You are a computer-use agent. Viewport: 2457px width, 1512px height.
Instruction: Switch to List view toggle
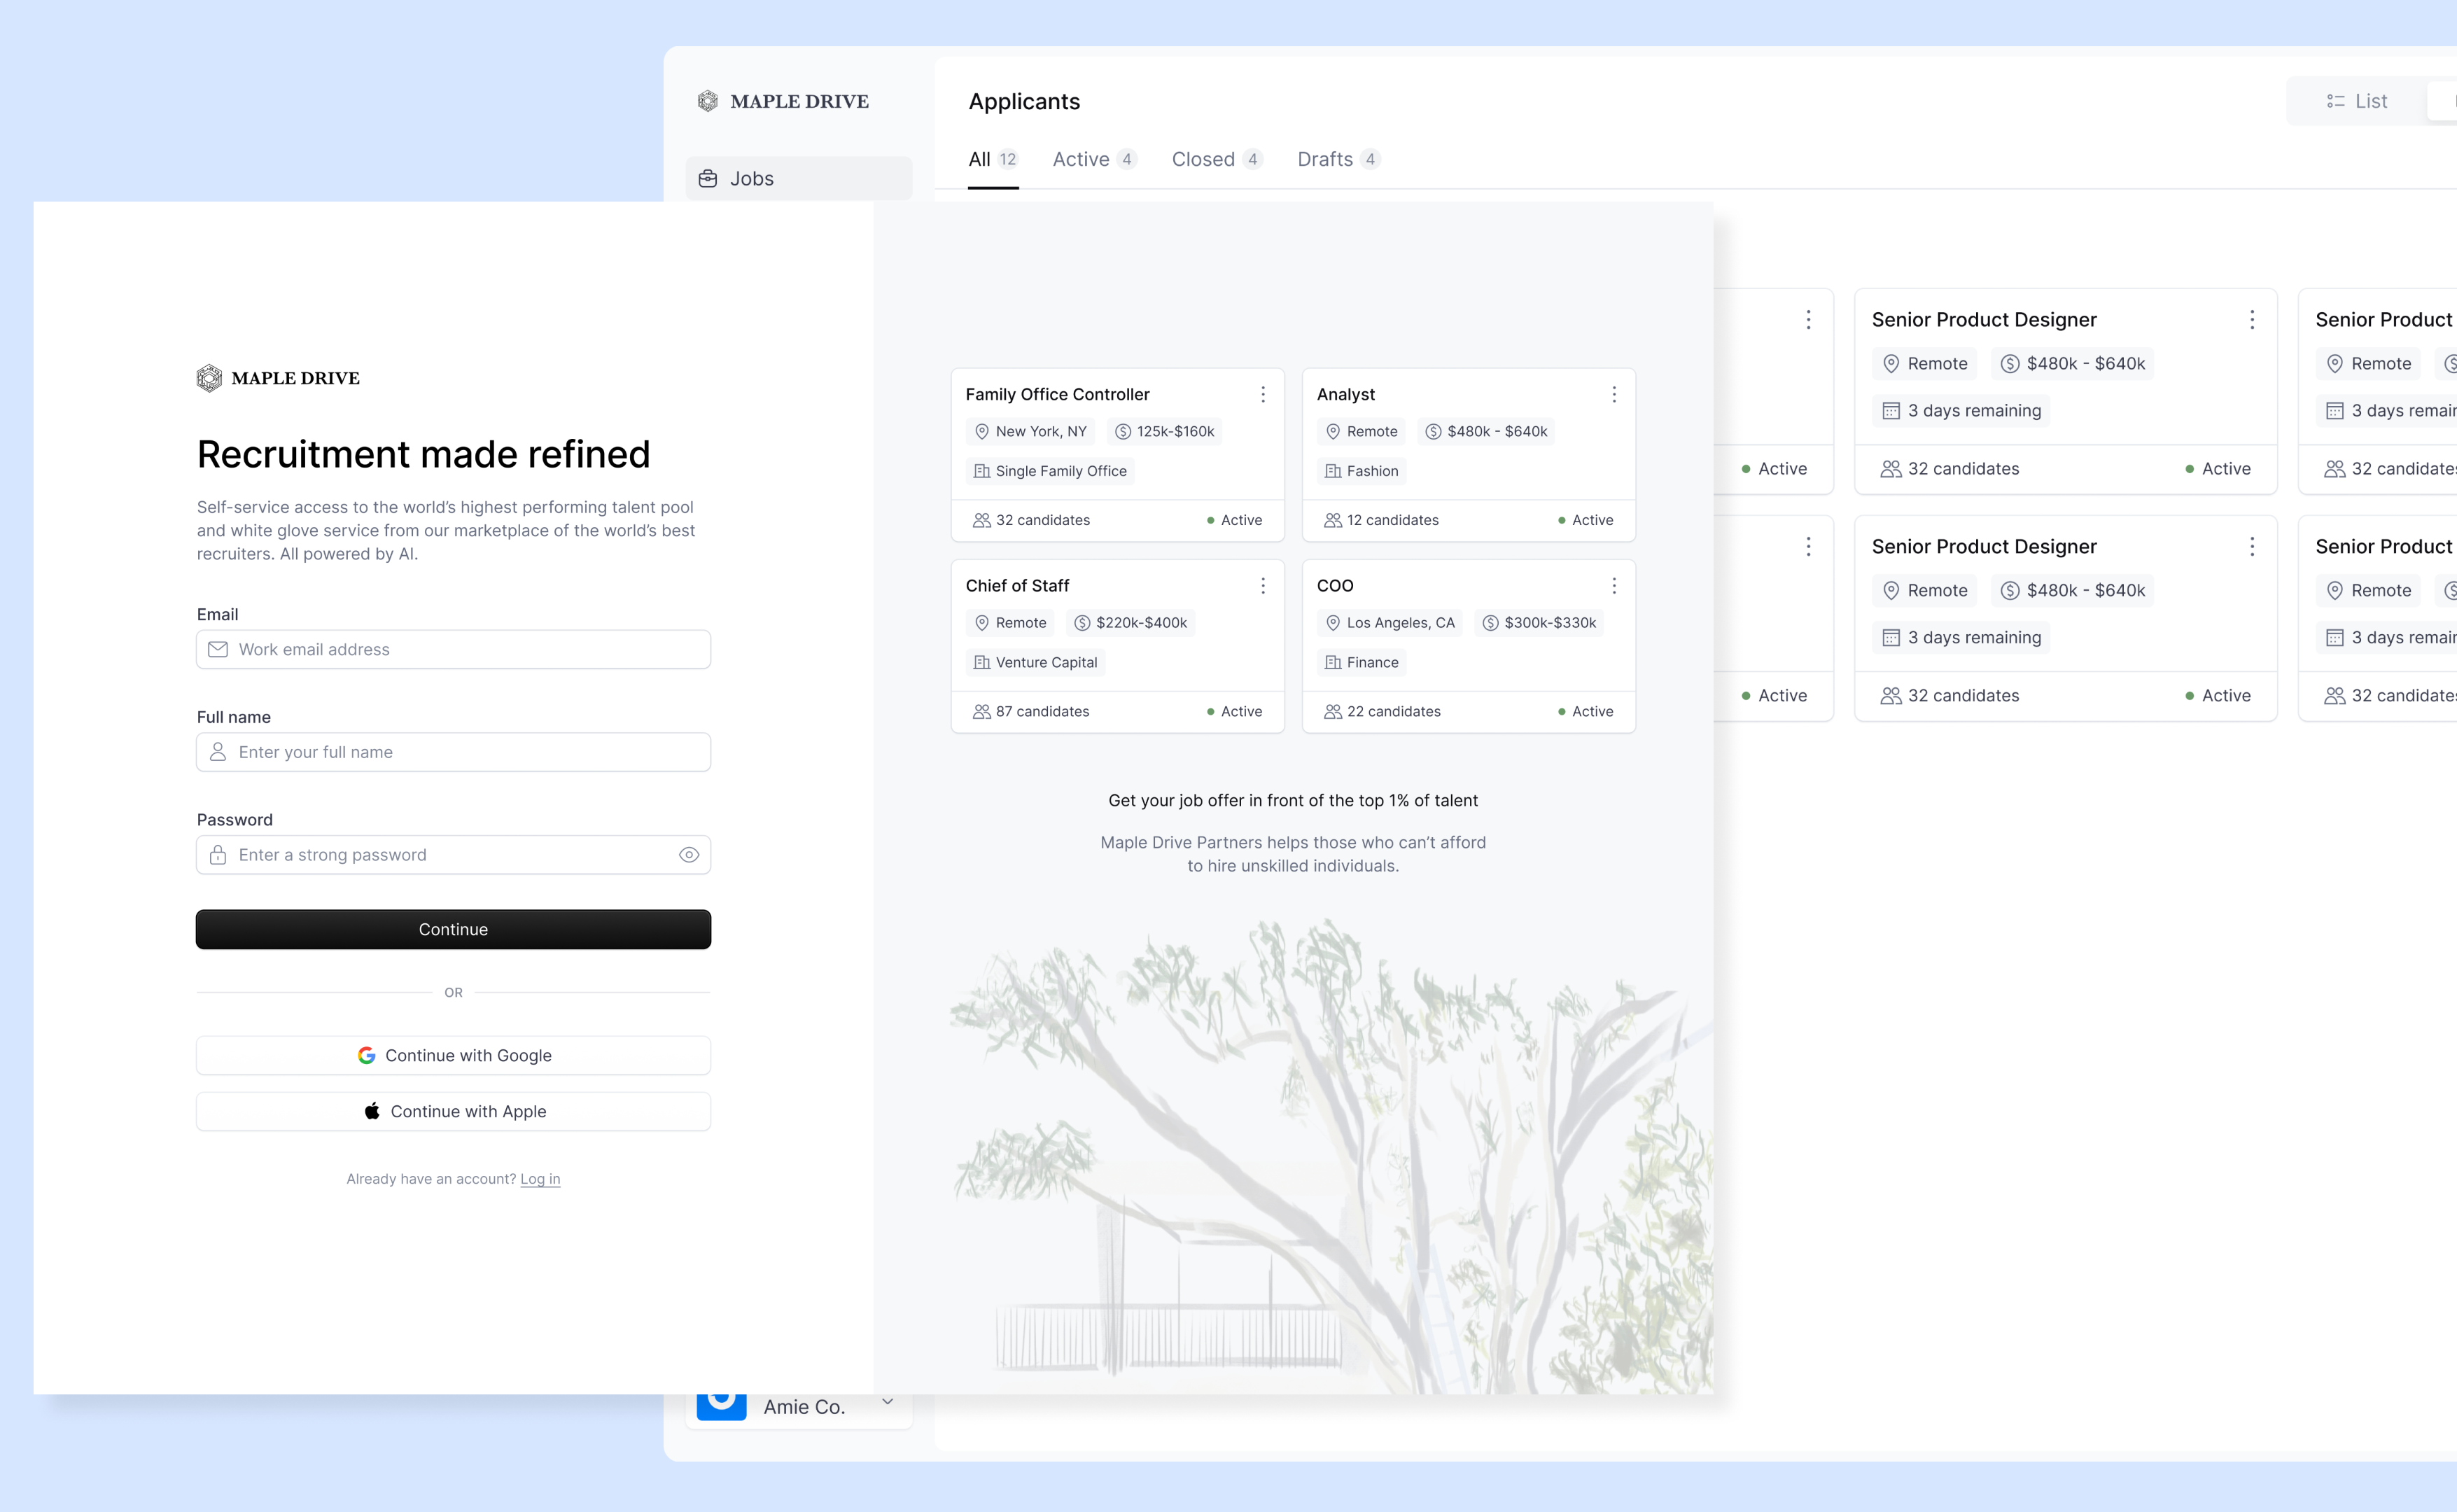(2357, 101)
